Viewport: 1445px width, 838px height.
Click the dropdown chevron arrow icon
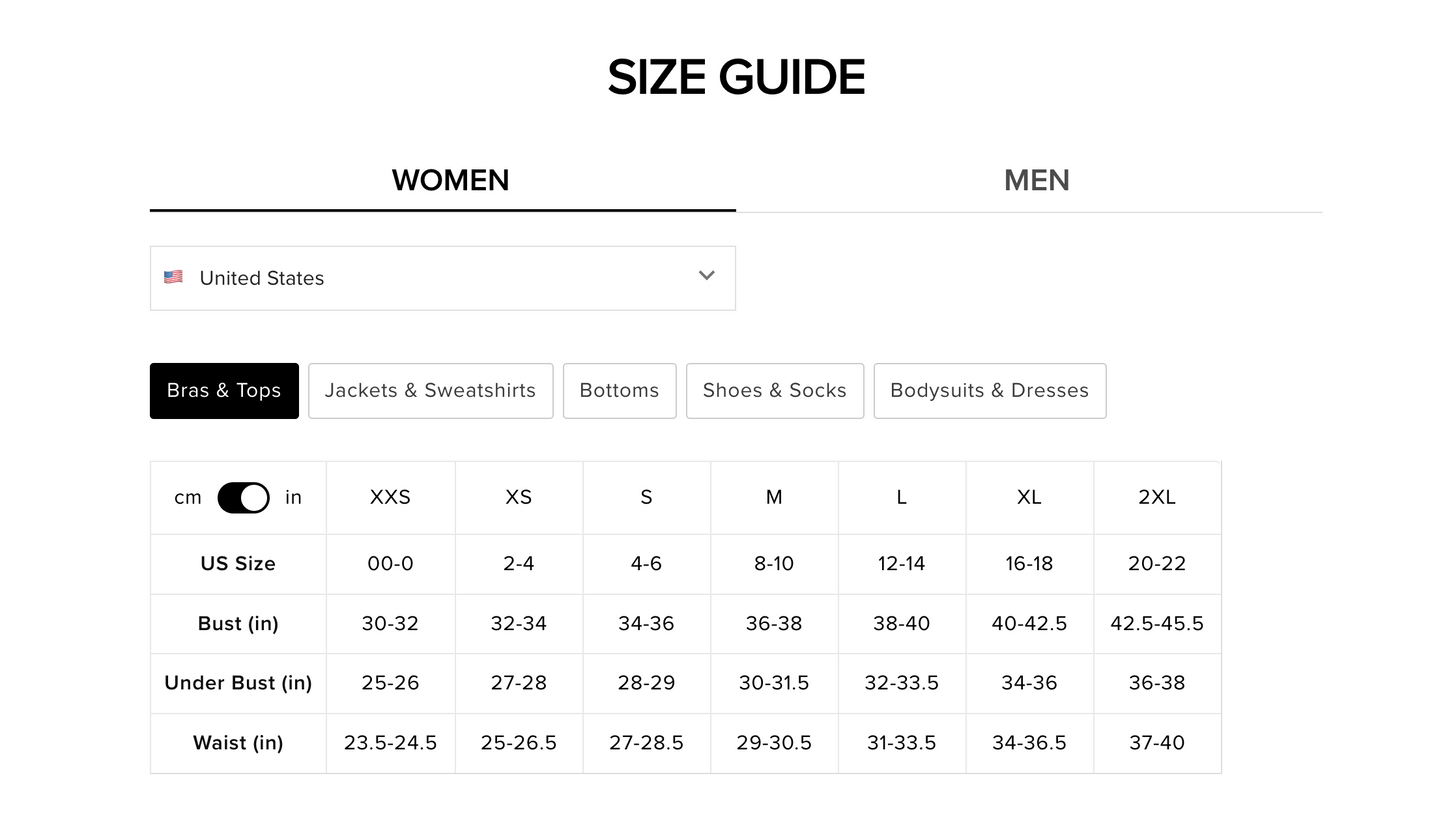pos(706,276)
